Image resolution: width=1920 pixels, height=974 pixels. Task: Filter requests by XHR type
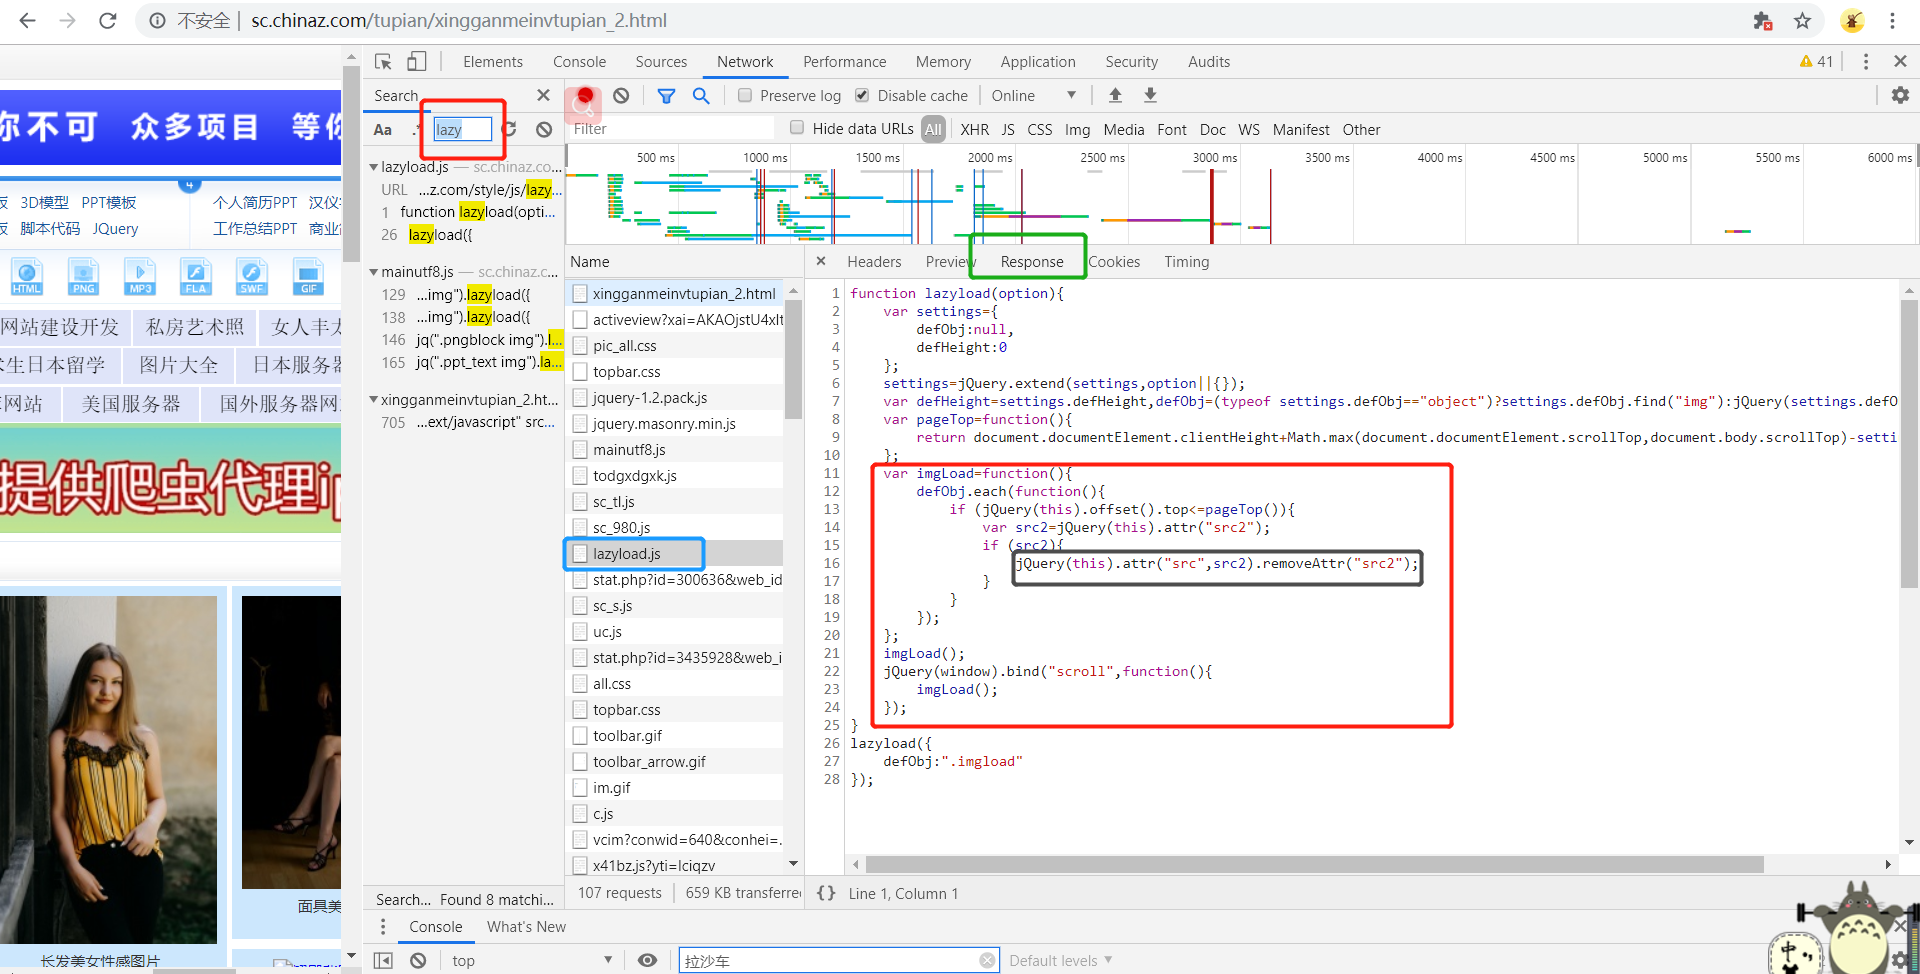pyautogui.click(x=975, y=130)
